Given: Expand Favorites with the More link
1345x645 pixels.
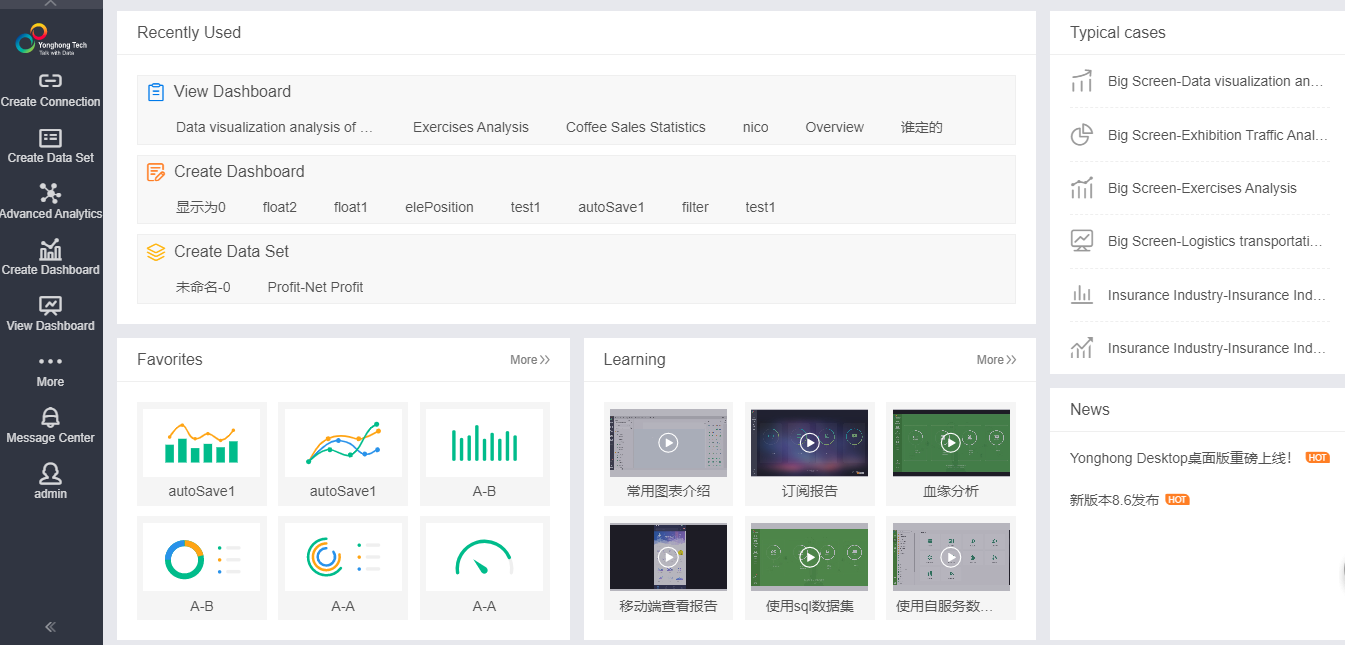Looking at the screenshot, I should click(530, 360).
